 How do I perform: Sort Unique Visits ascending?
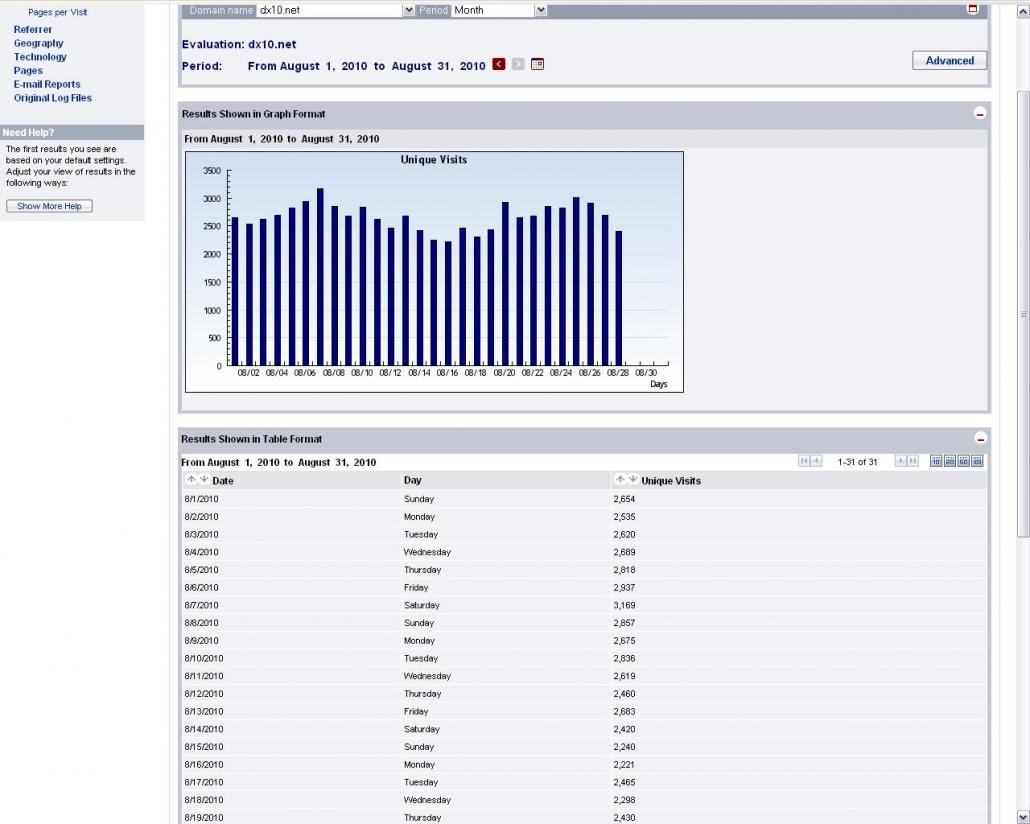coord(620,480)
